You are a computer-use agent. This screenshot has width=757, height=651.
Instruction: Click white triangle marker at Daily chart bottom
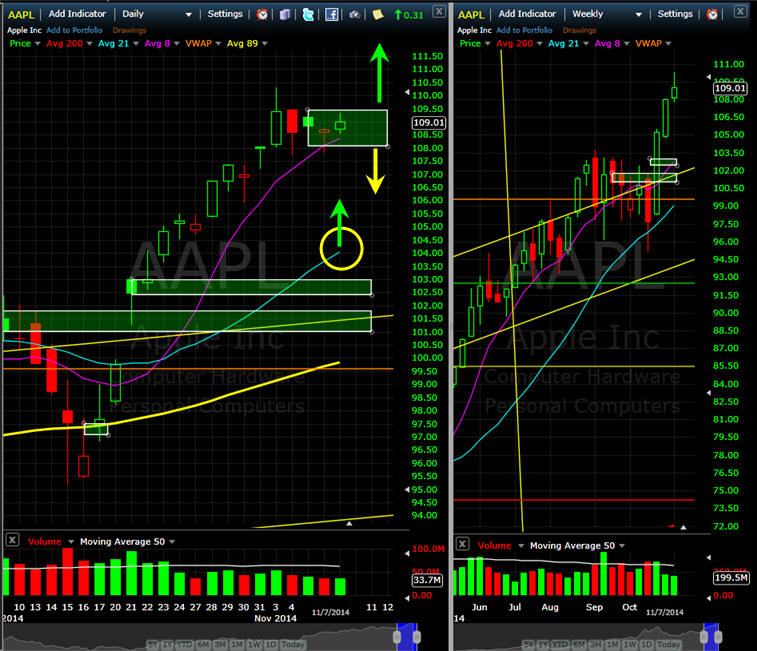tap(349, 523)
